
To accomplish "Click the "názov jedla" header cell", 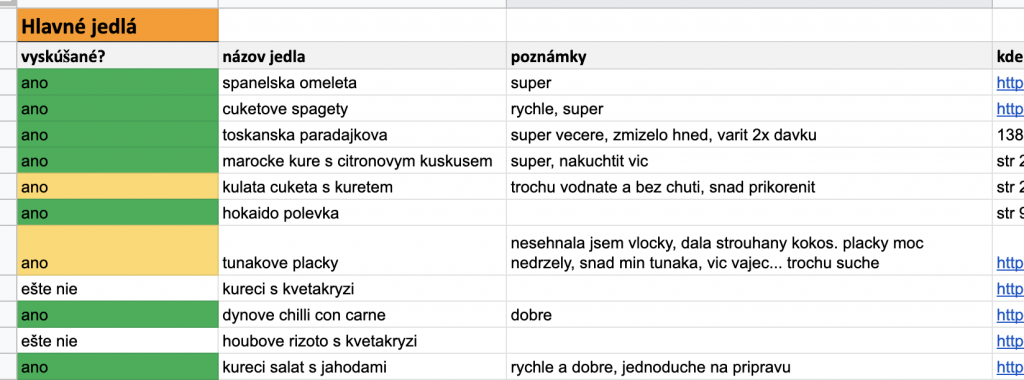I will tap(362, 57).
